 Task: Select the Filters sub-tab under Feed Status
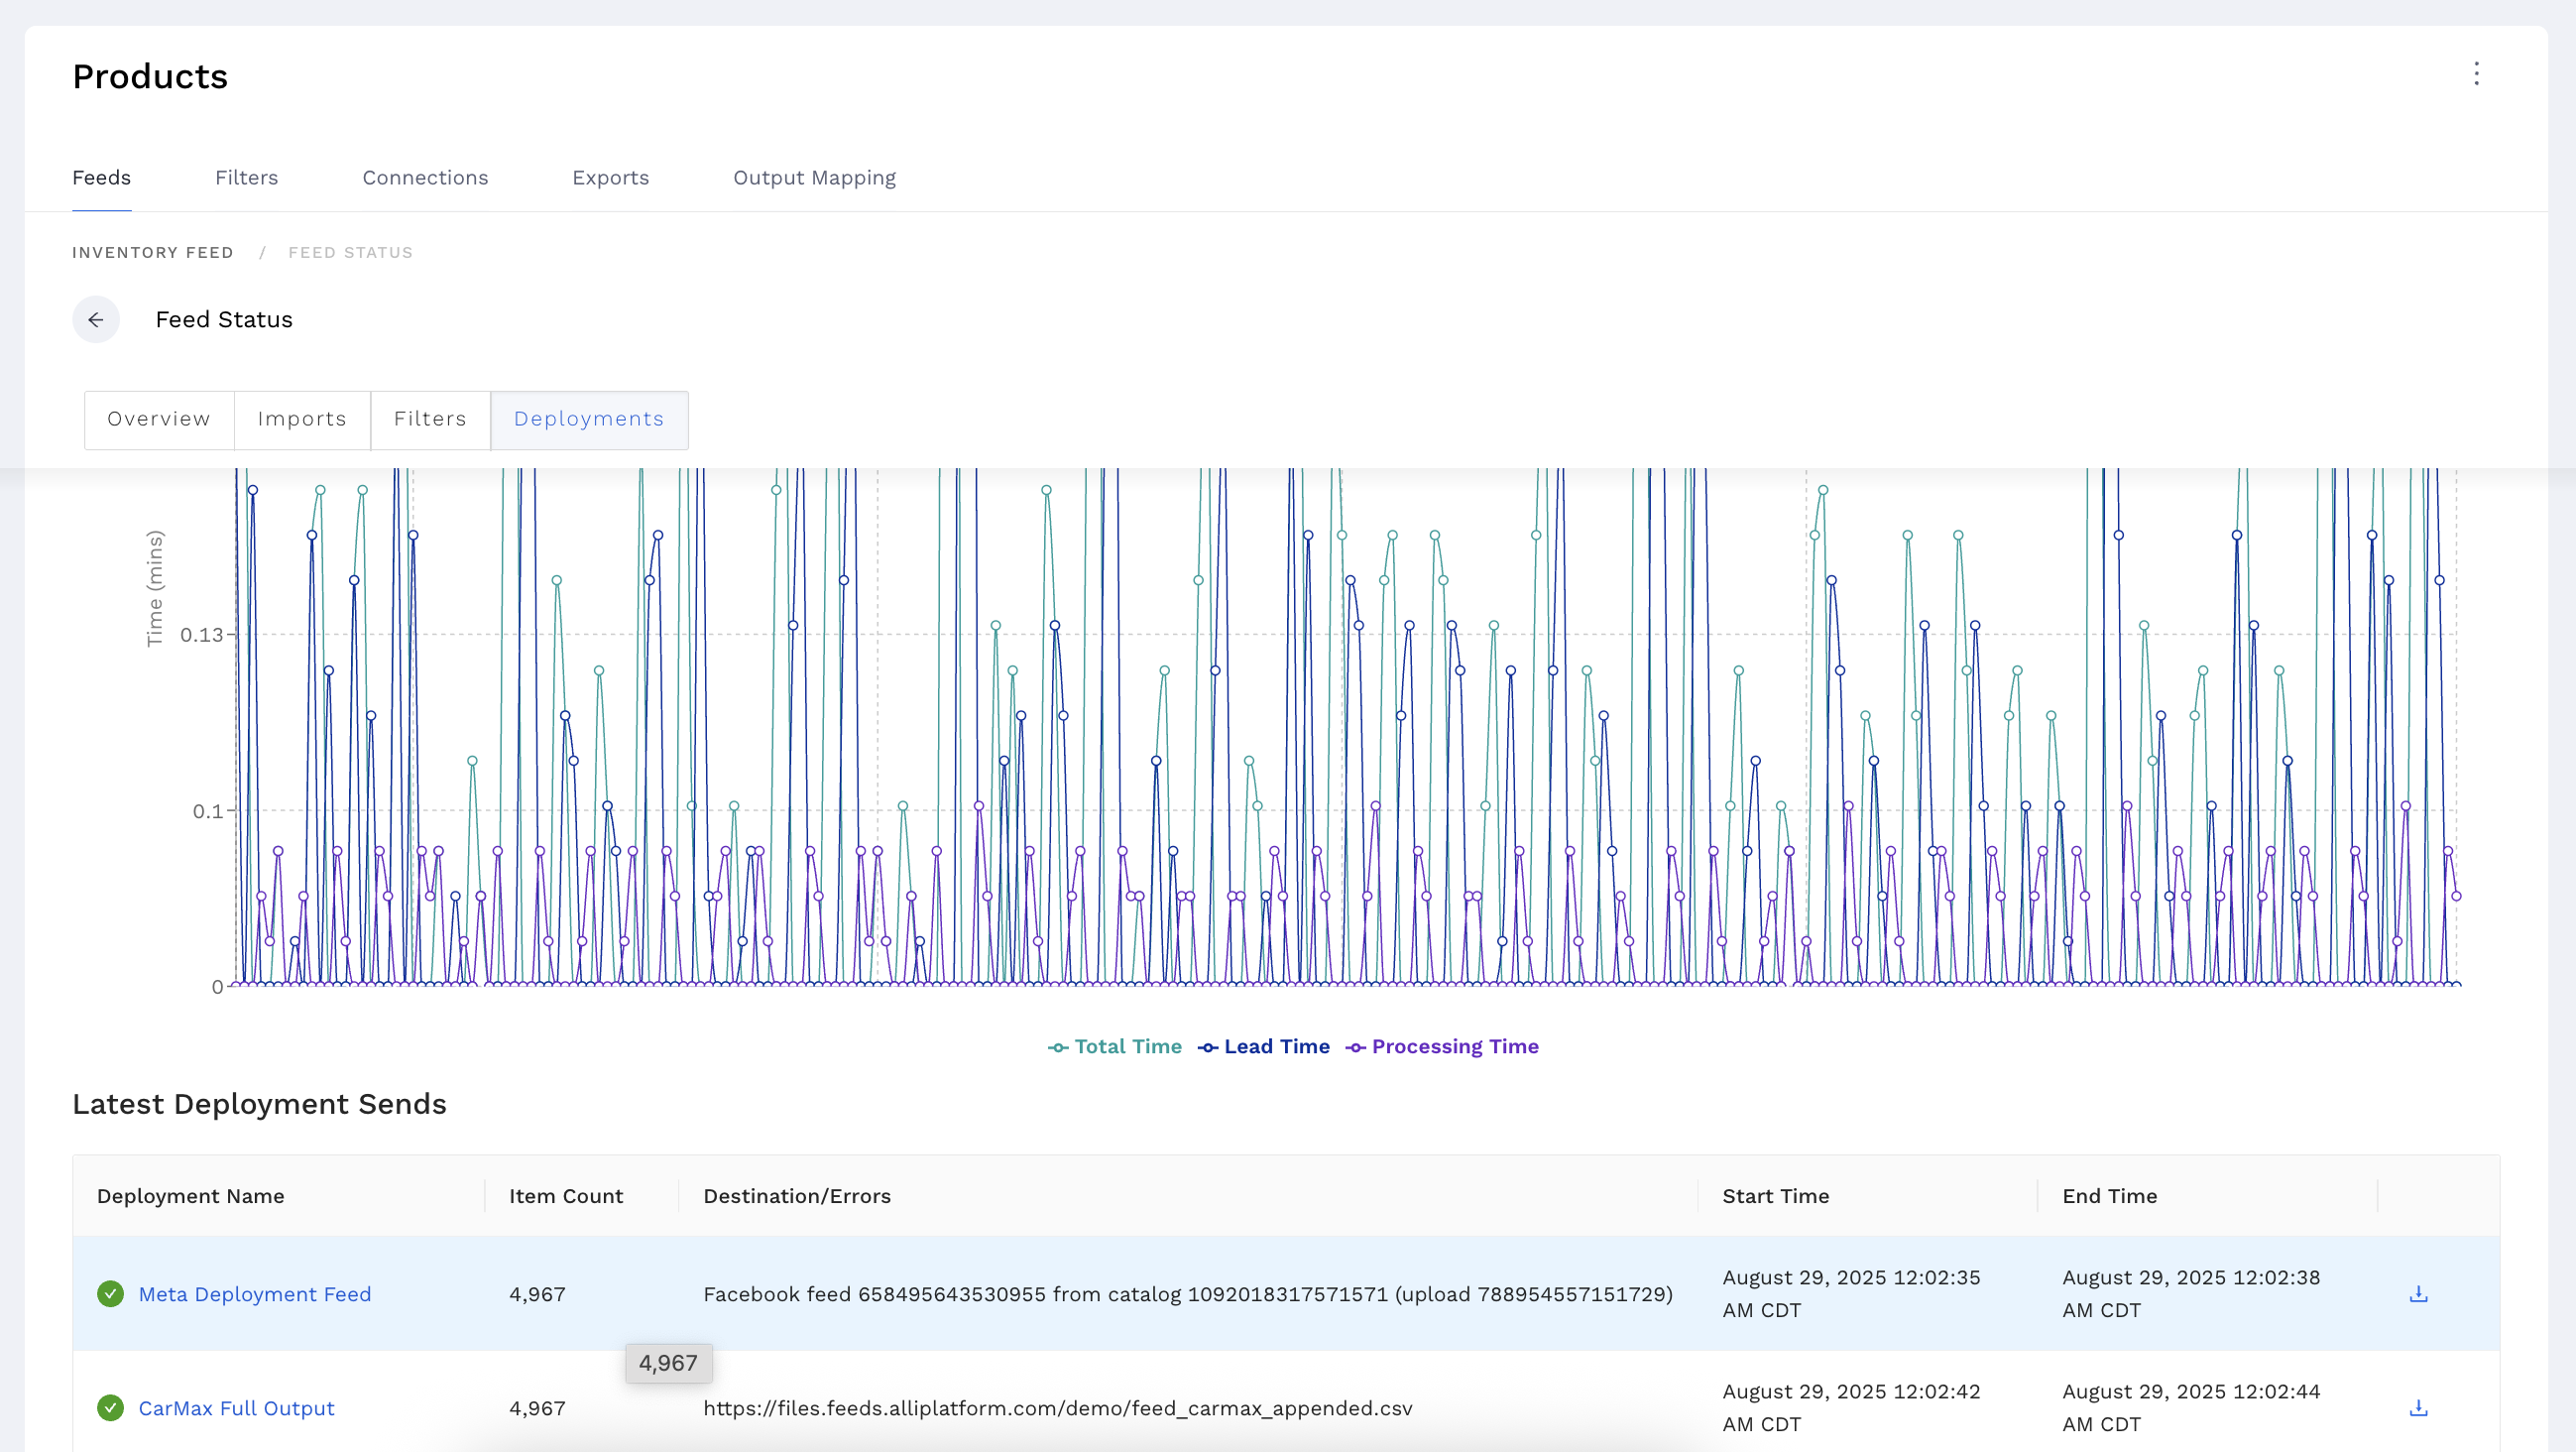(430, 419)
